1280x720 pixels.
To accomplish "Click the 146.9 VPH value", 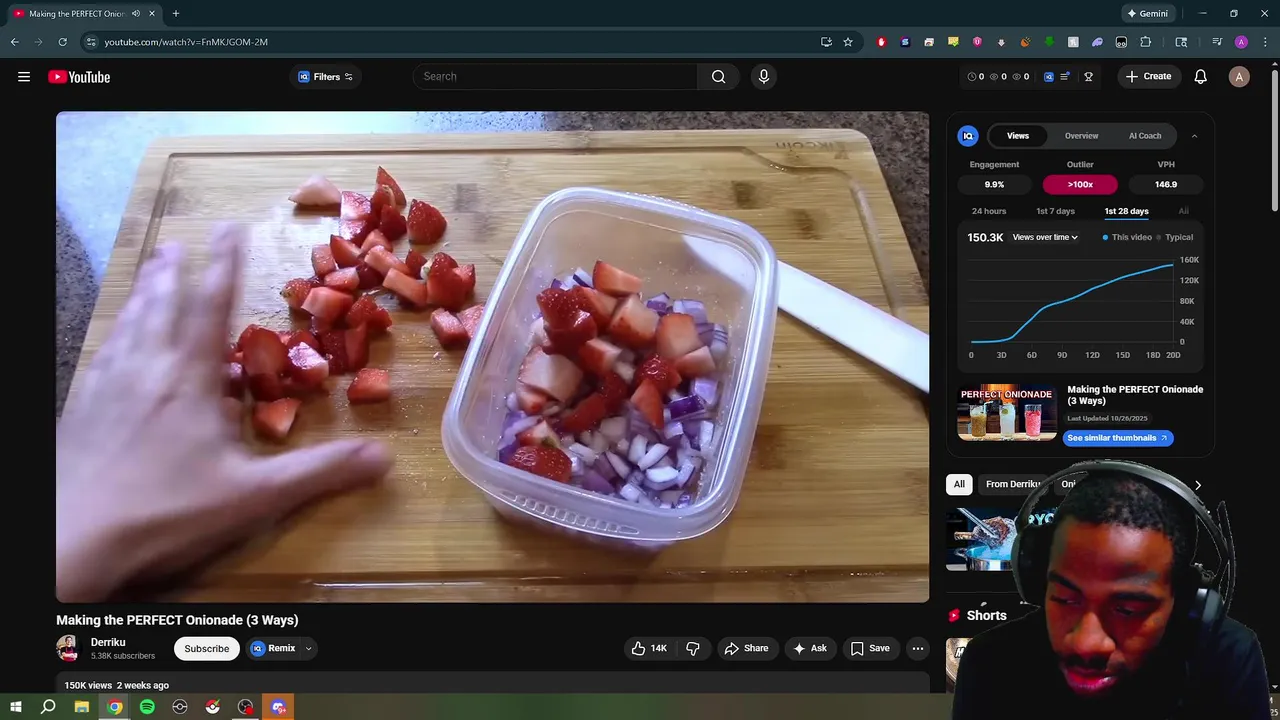I will point(1166,184).
